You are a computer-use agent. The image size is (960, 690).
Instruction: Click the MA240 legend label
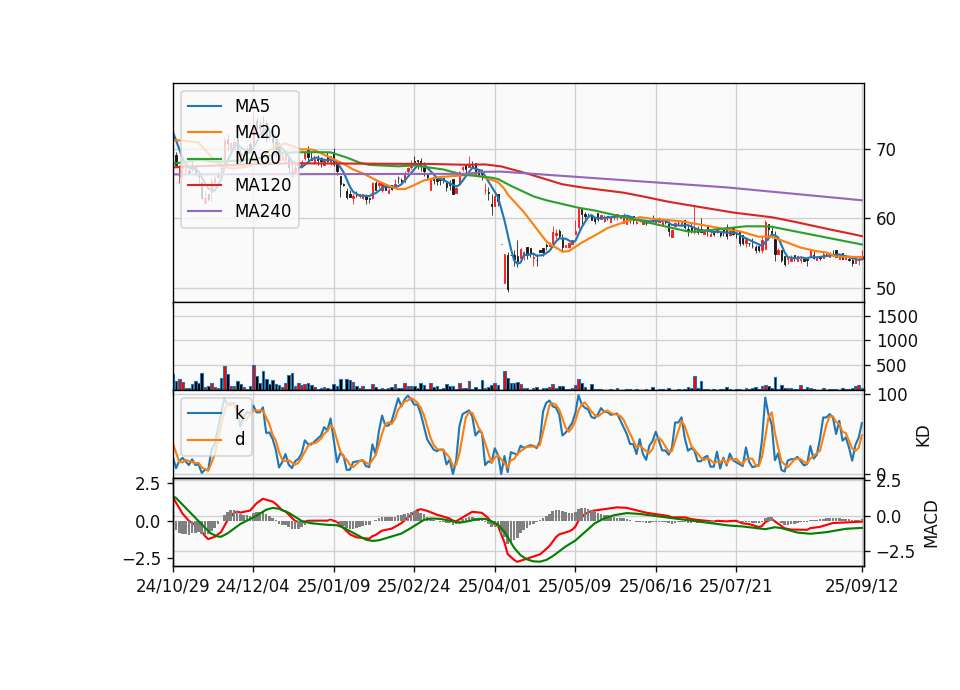pyautogui.click(x=263, y=211)
